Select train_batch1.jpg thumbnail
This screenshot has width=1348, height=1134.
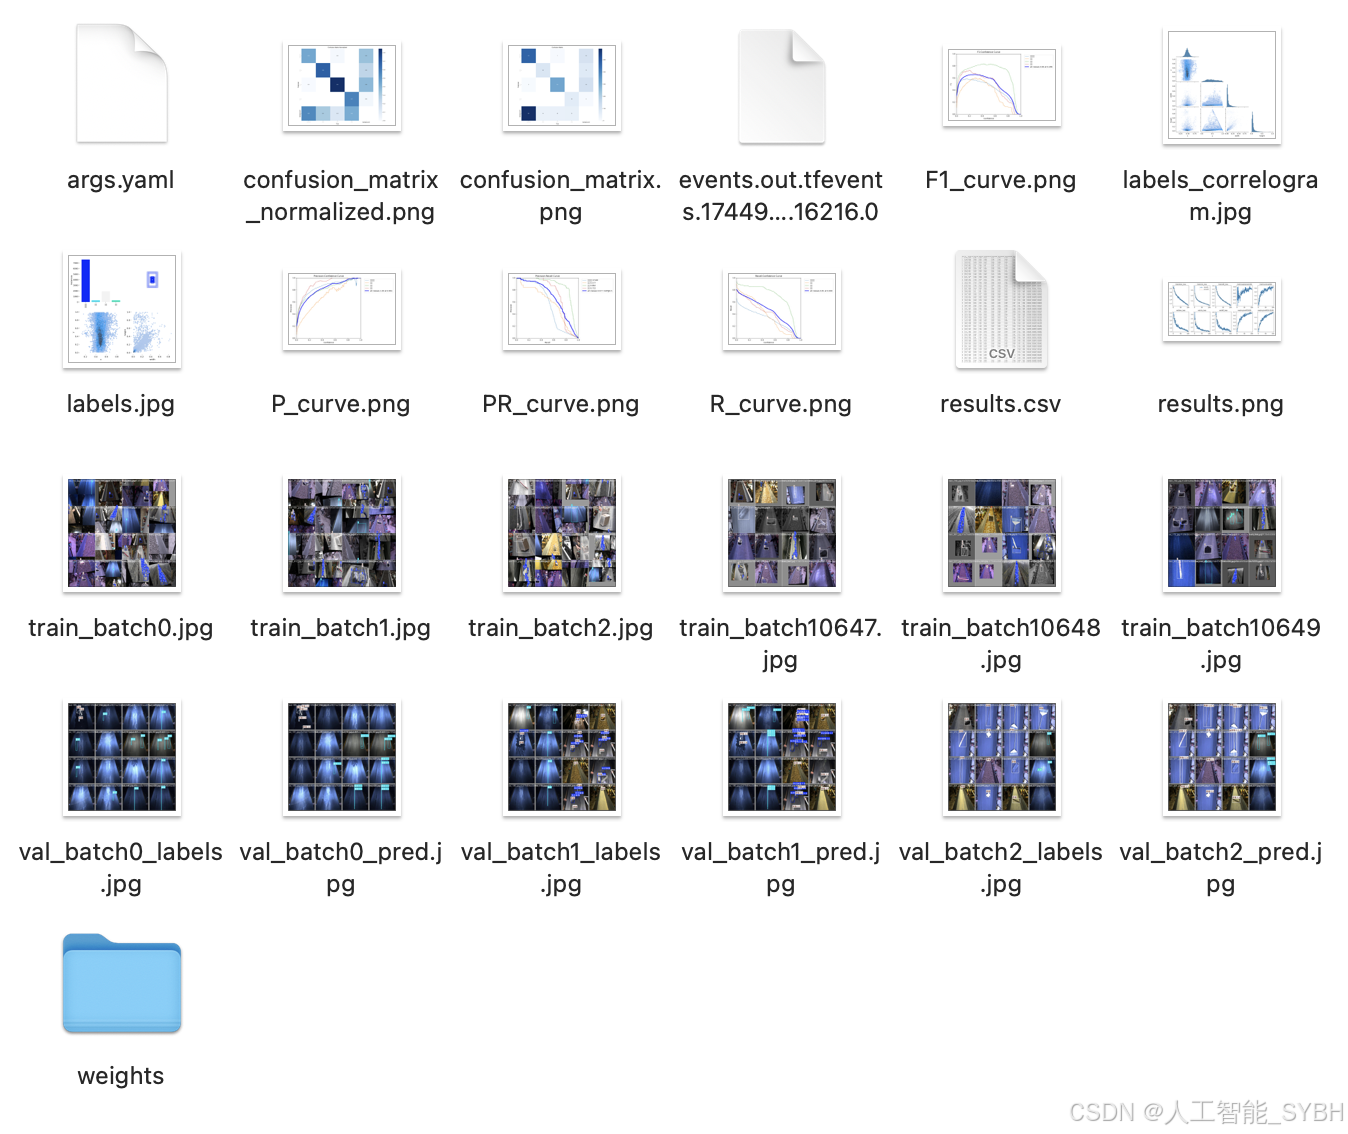tap(342, 533)
